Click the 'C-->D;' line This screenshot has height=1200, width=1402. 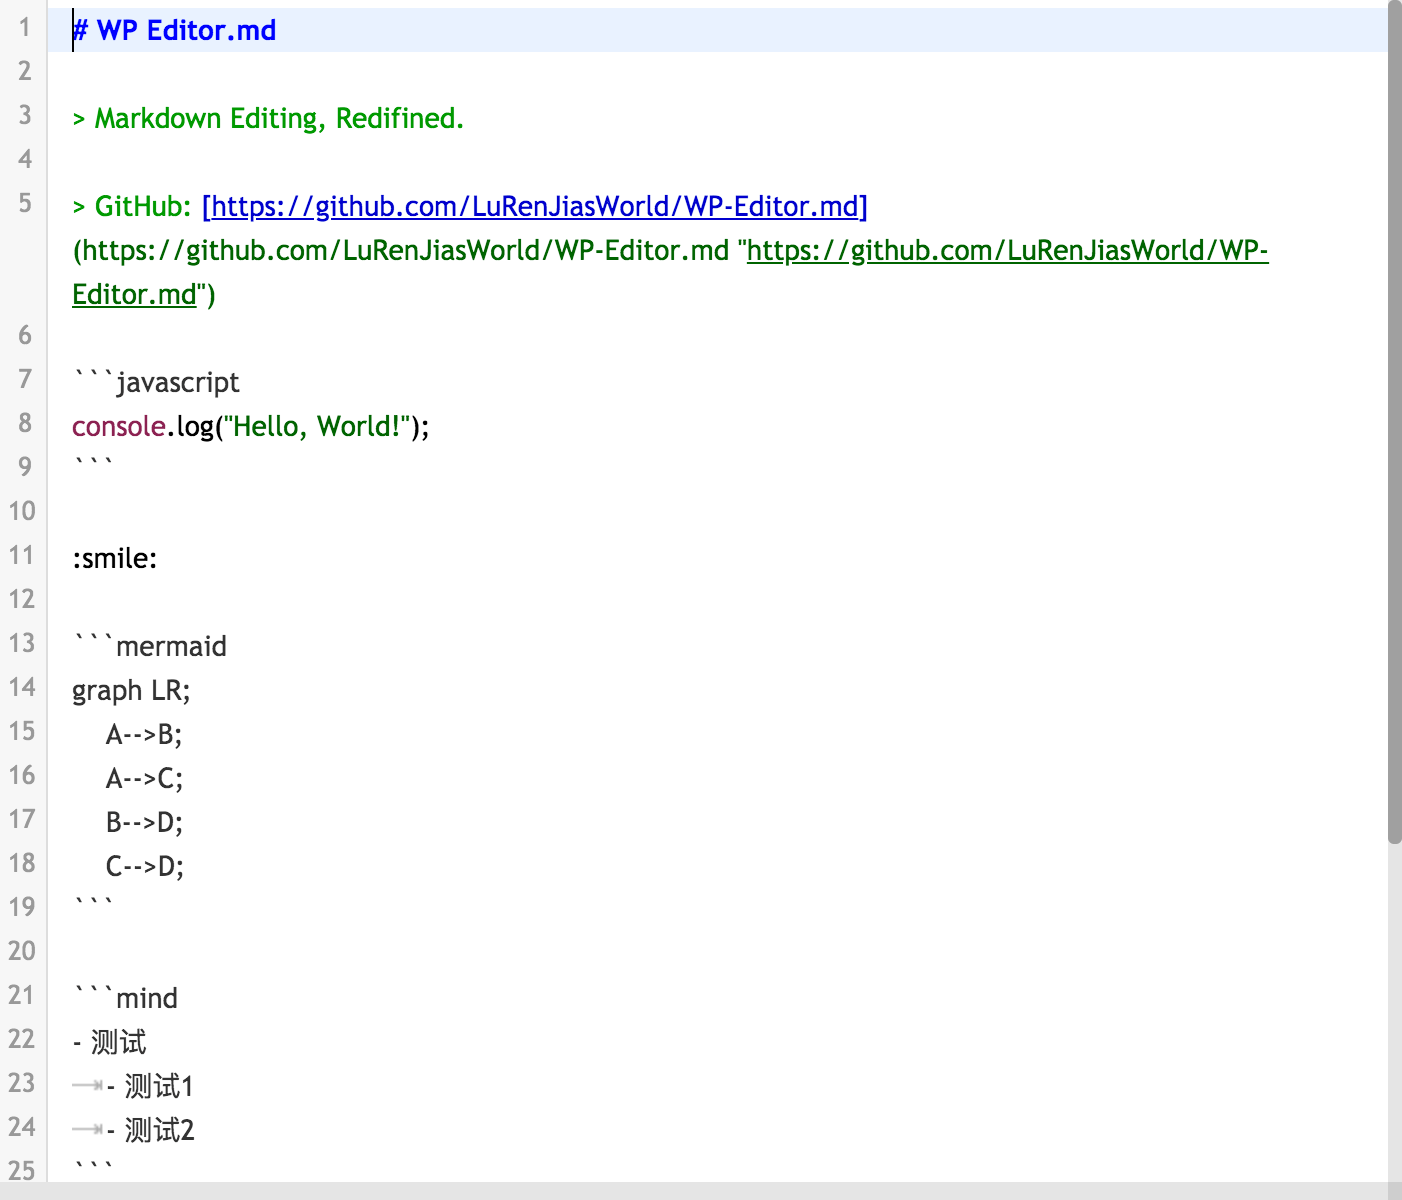click(x=145, y=866)
